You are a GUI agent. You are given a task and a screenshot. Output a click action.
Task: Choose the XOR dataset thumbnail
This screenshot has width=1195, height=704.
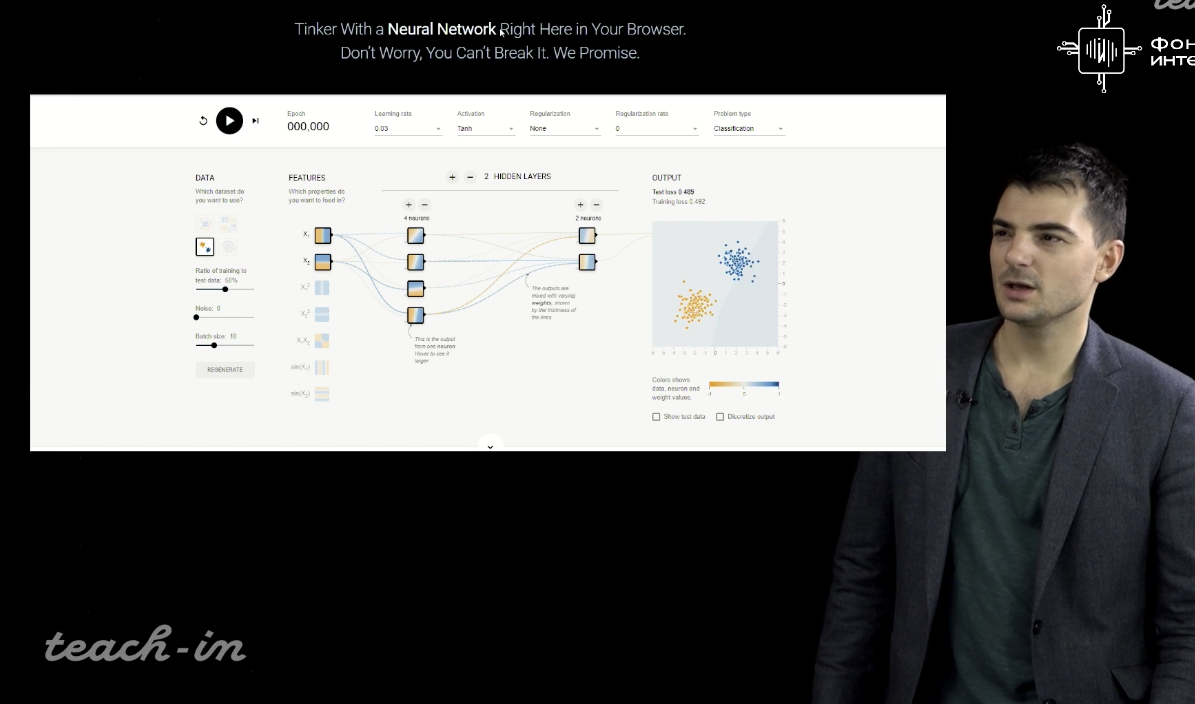pyautogui.click(x=229, y=224)
